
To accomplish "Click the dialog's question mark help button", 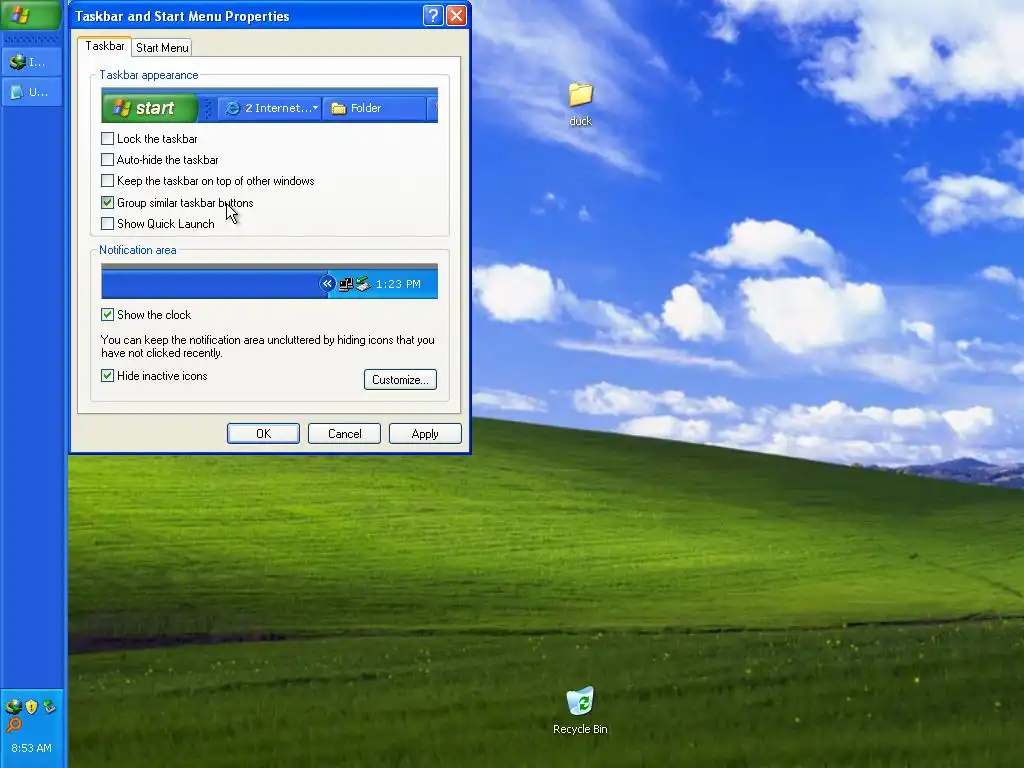I will 433,16.
